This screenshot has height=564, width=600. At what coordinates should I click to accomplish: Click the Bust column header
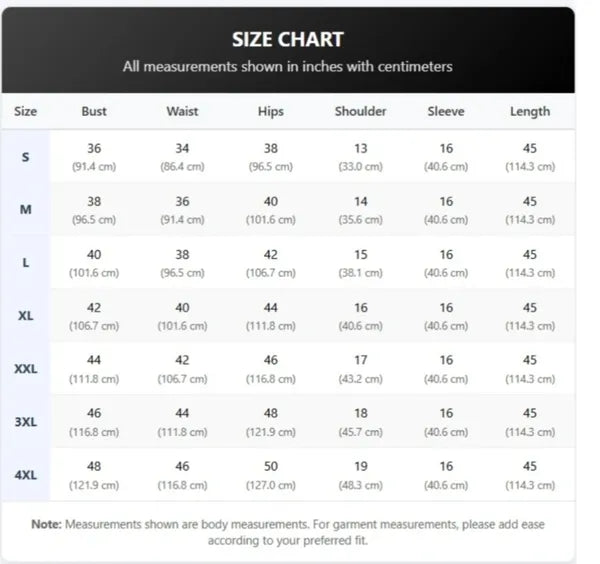(94, 111)
